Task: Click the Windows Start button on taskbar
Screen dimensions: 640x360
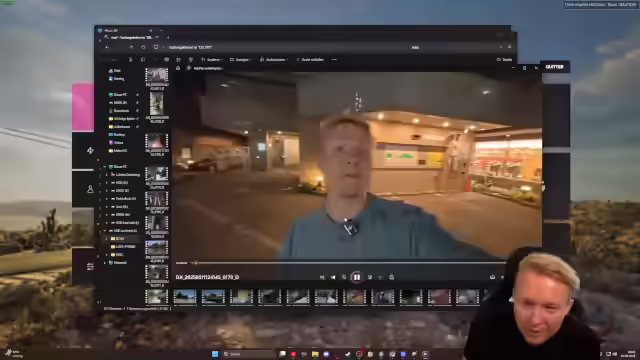Action: coord(215,354)
